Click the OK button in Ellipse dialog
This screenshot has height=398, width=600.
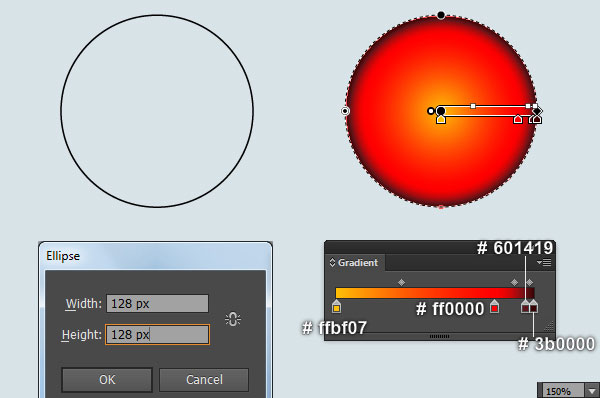click(107, 380)
